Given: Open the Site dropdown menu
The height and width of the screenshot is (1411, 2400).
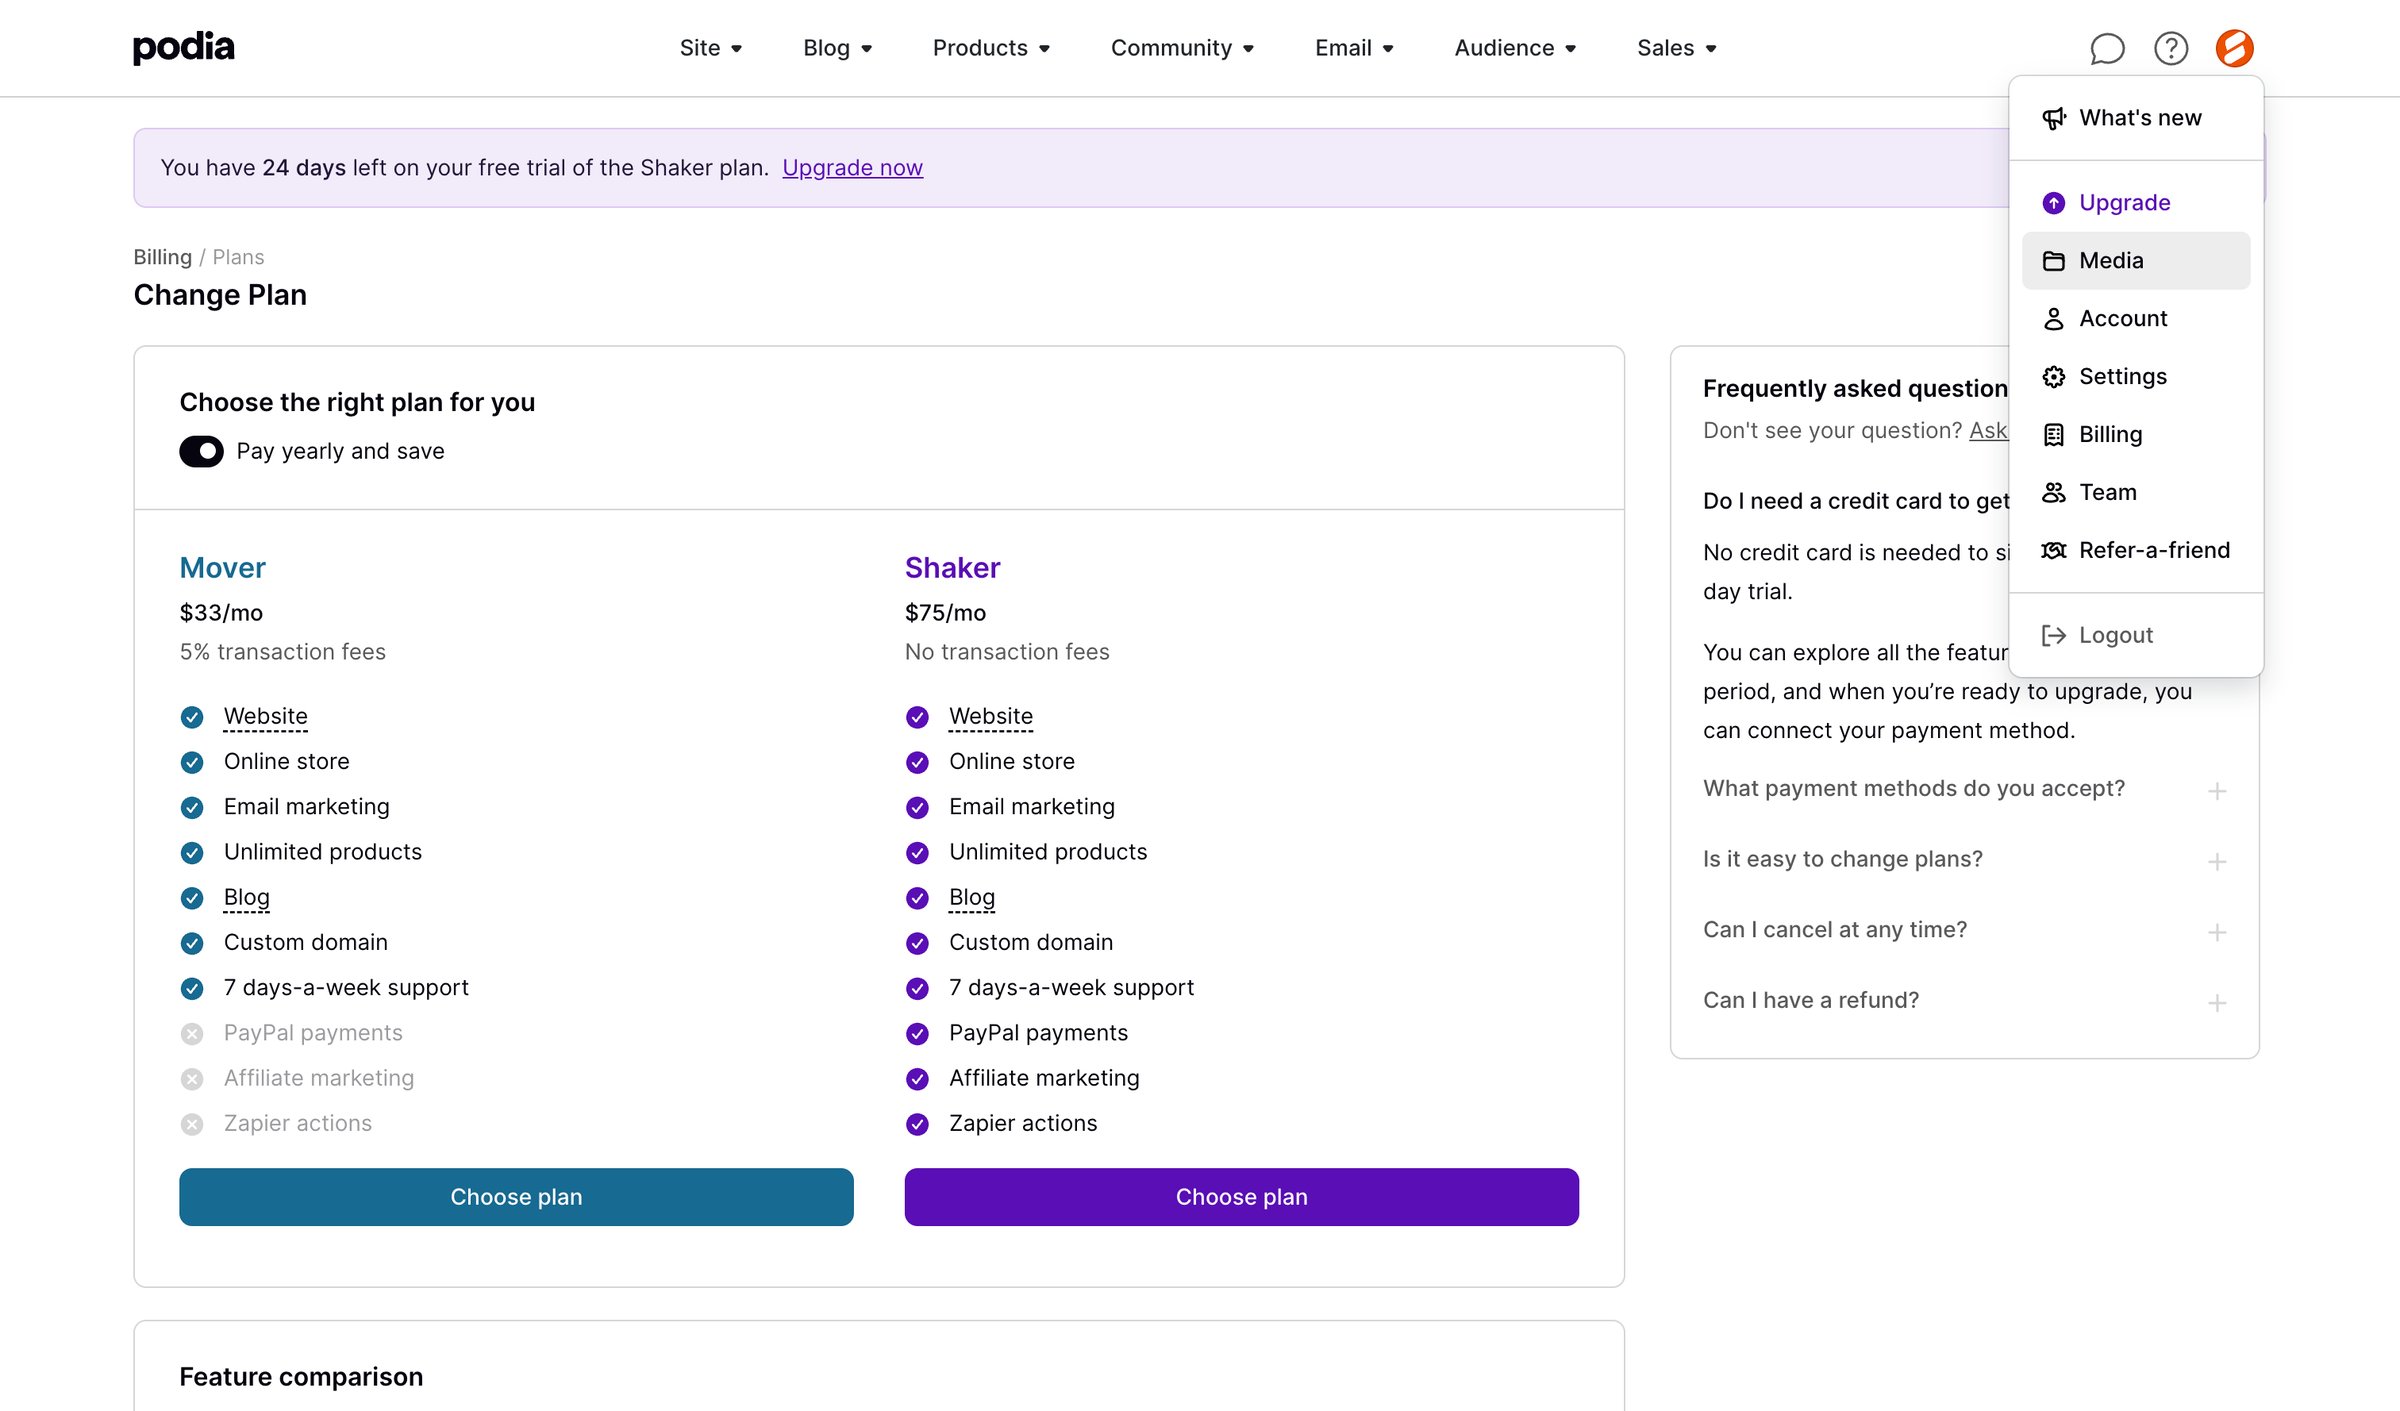Looking at the screenshot, I should [710, 48].
